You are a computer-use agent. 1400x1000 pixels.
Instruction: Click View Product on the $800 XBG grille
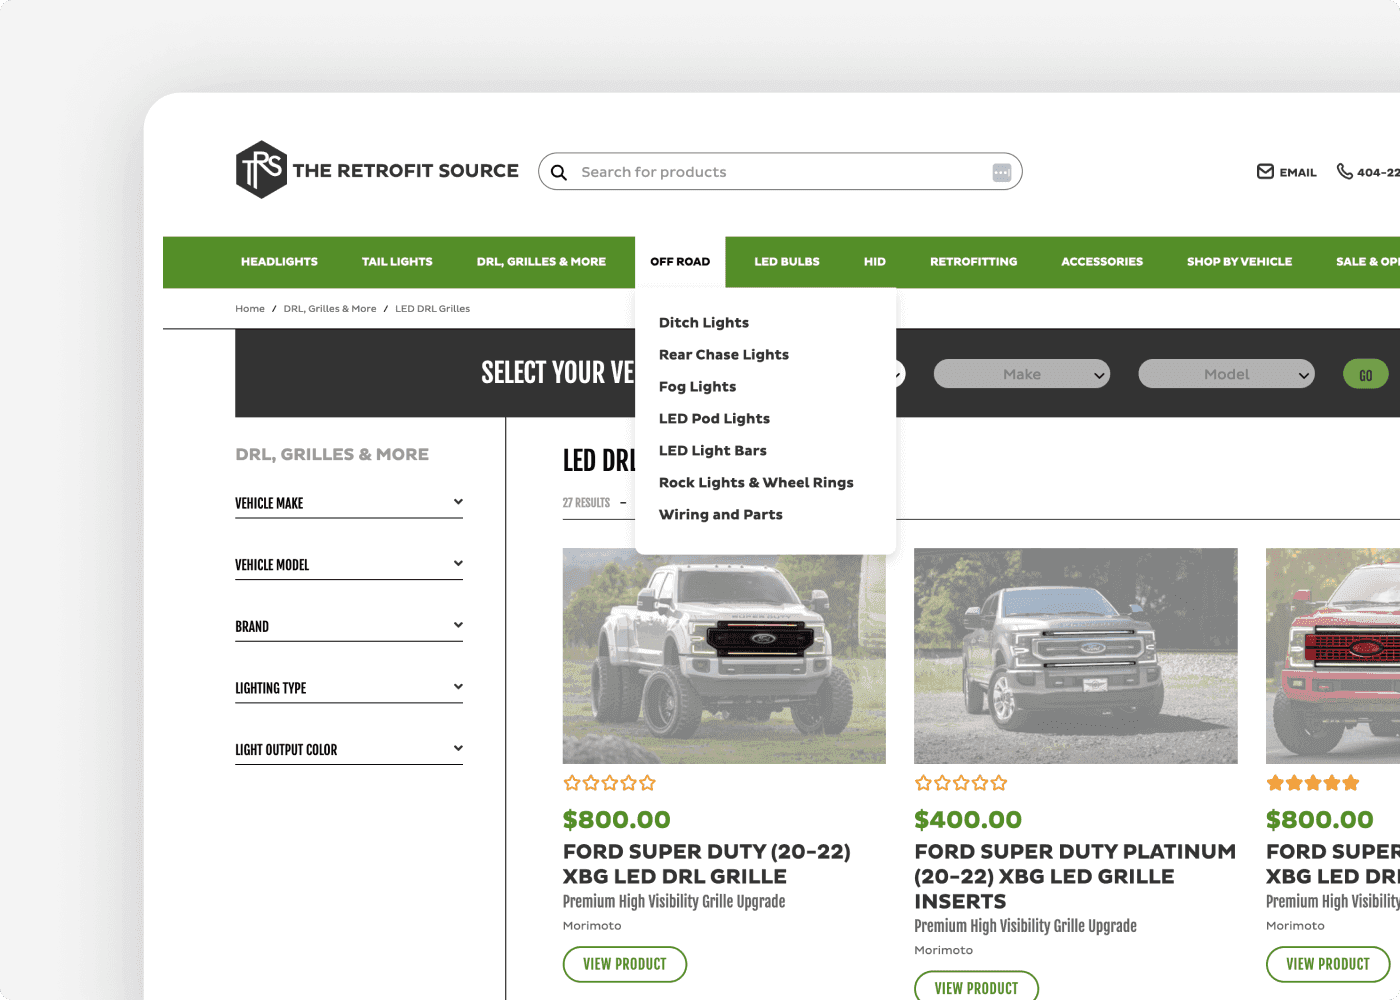(x=624, y=964)
